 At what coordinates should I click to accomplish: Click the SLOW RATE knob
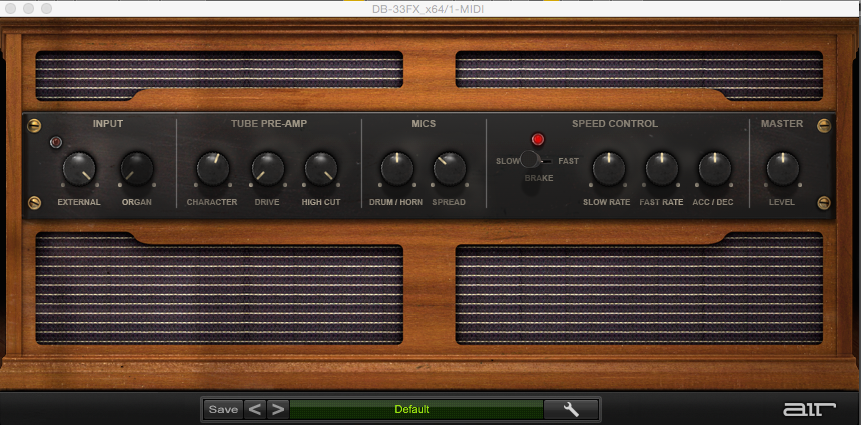608,169
